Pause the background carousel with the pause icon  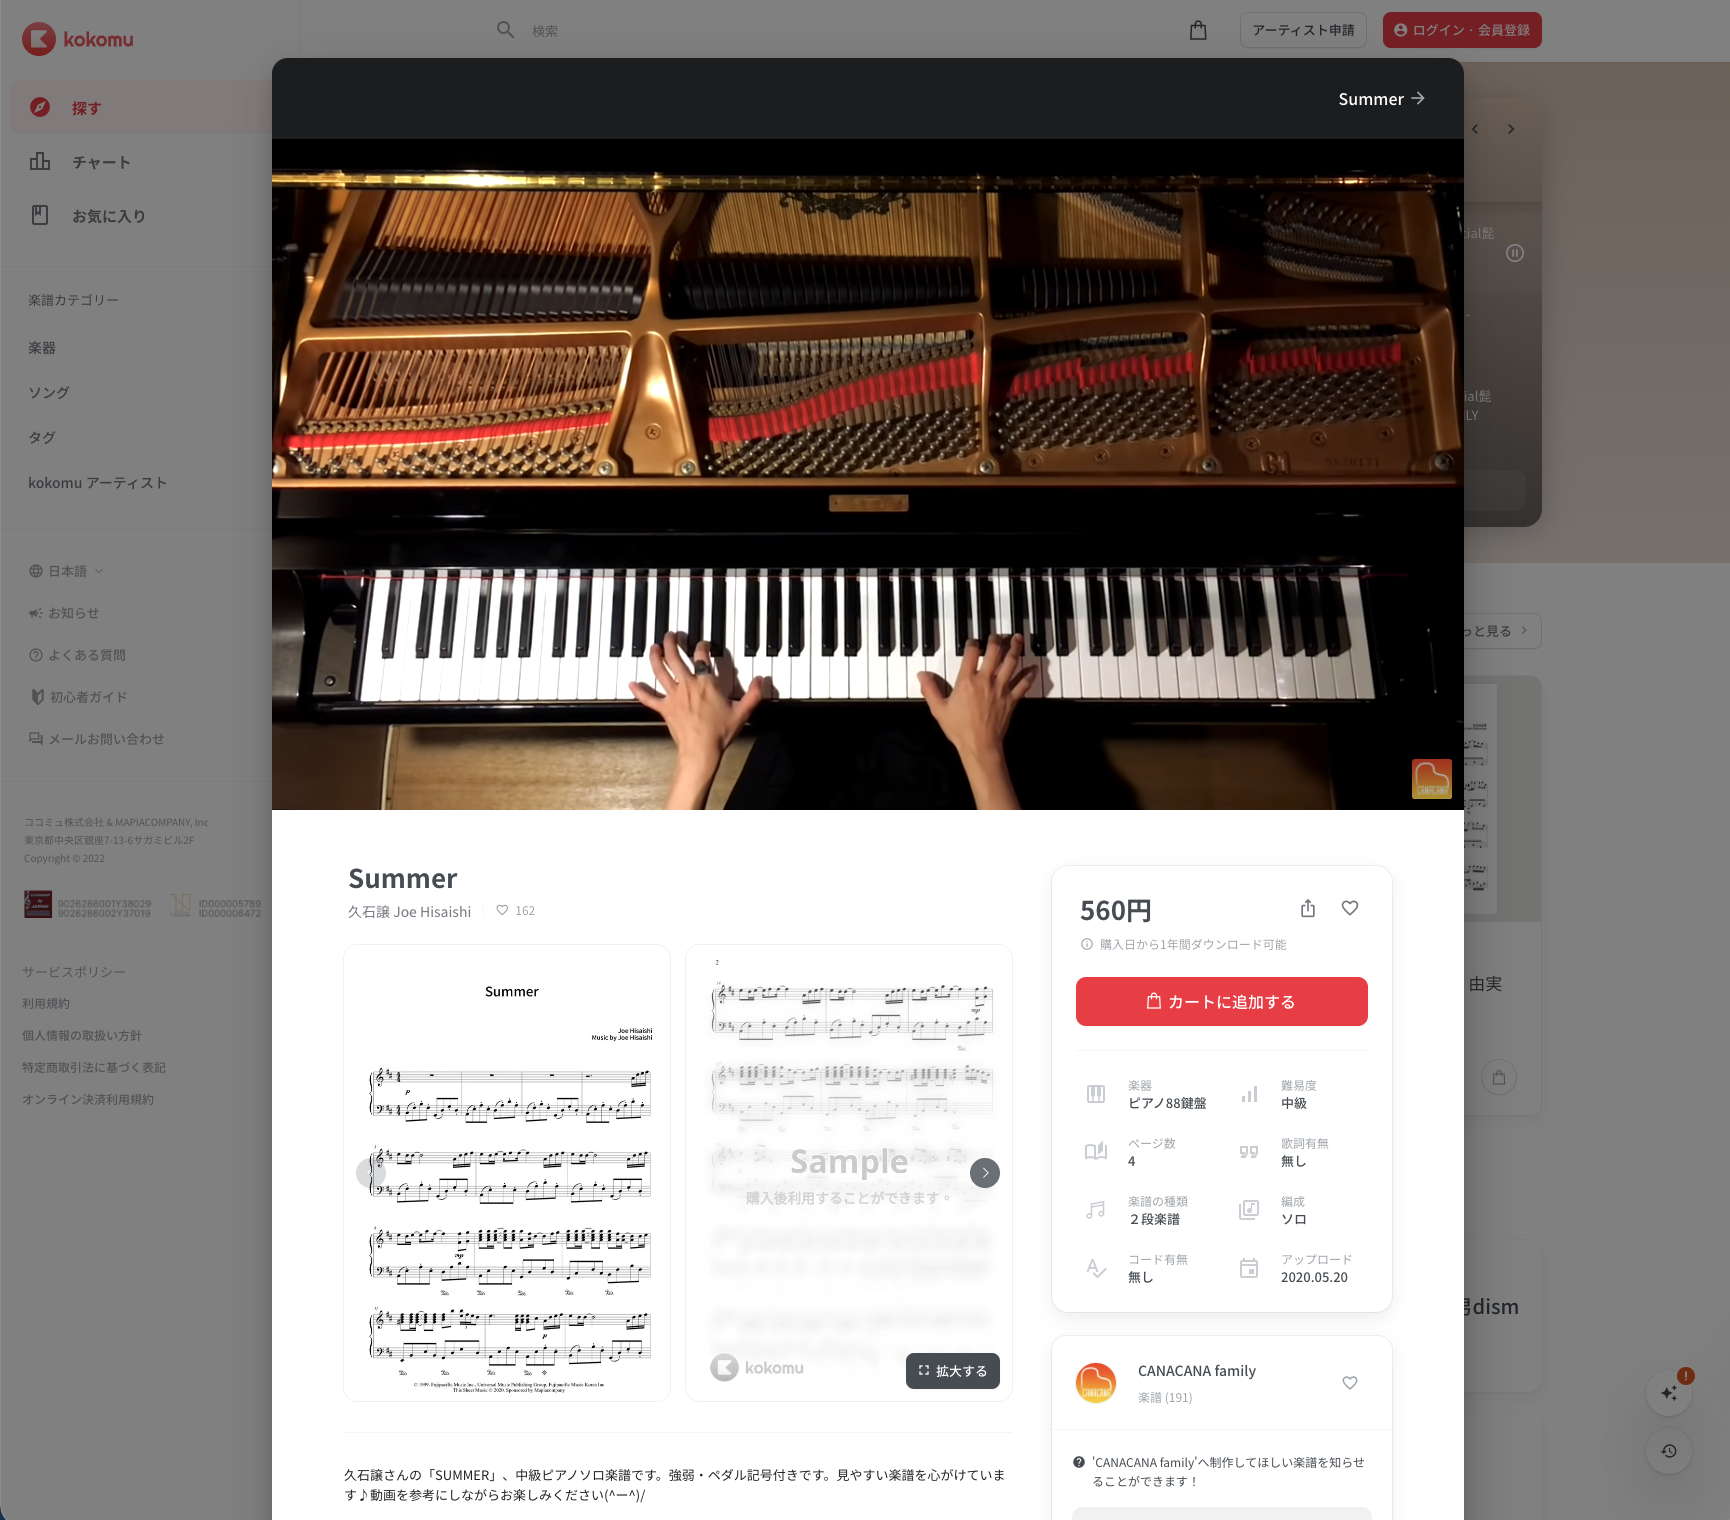tap(1515, 253)
